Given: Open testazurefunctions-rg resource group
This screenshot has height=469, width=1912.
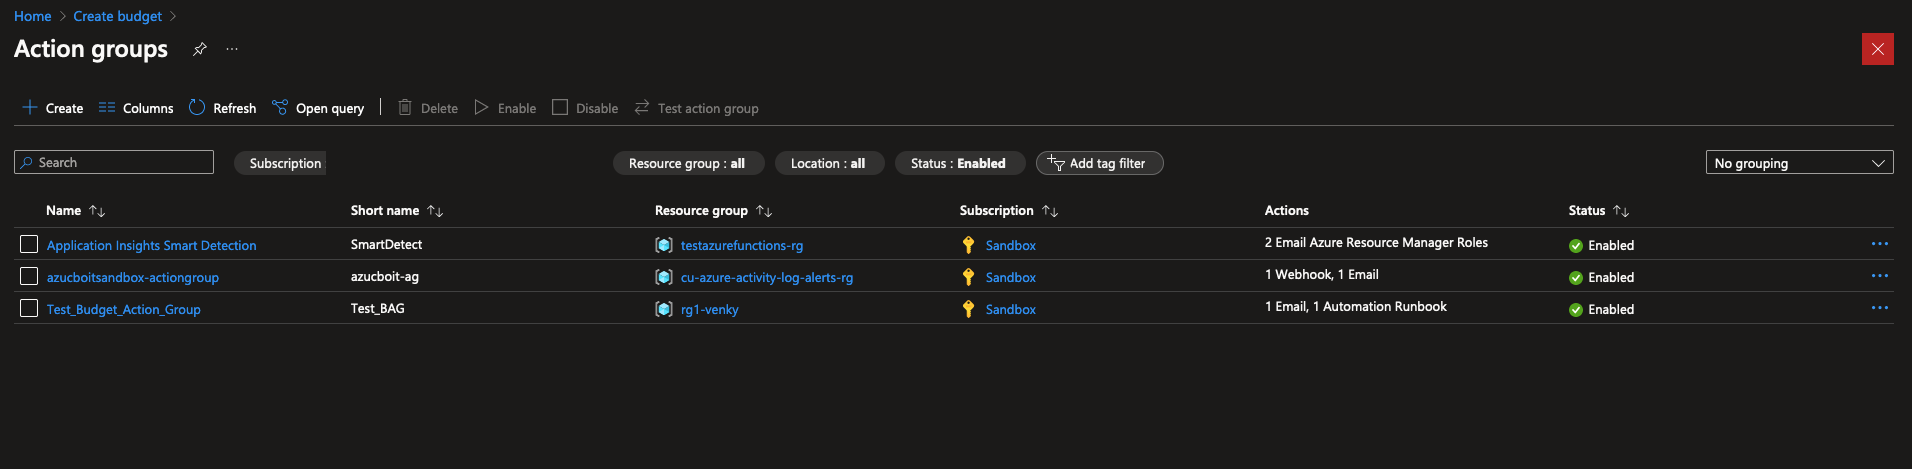Looking at the screenshot, I should pyautogui.click(x=742, y=245).
